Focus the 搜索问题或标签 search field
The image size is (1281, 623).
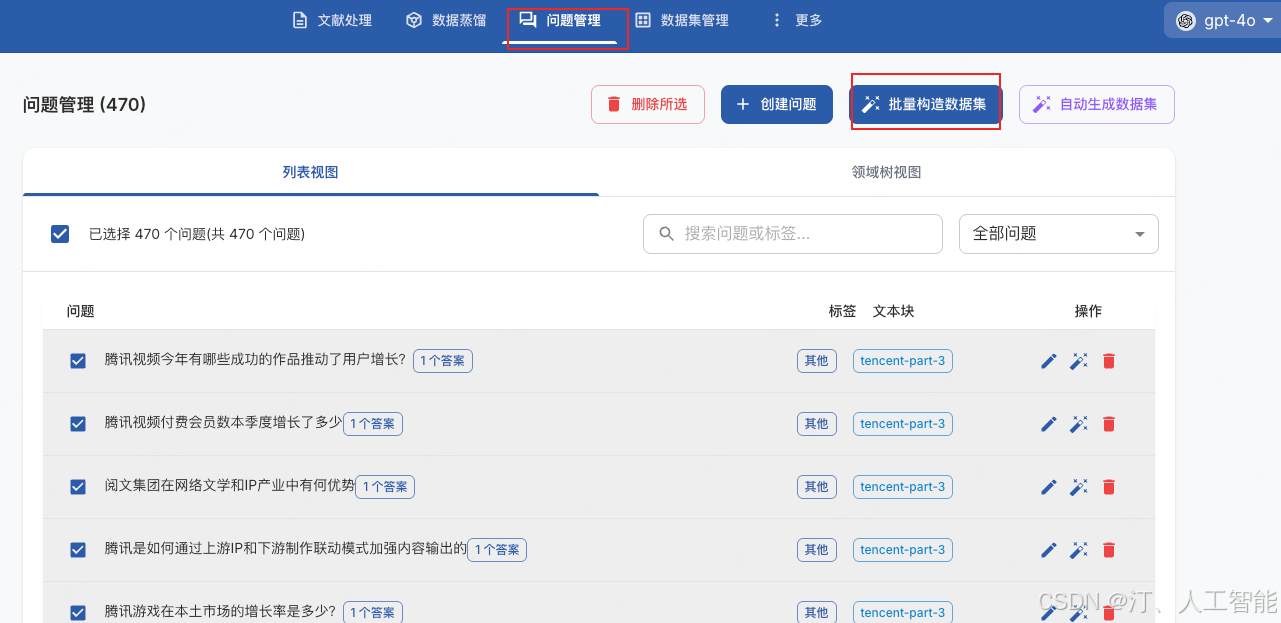[x=793, y=233]
